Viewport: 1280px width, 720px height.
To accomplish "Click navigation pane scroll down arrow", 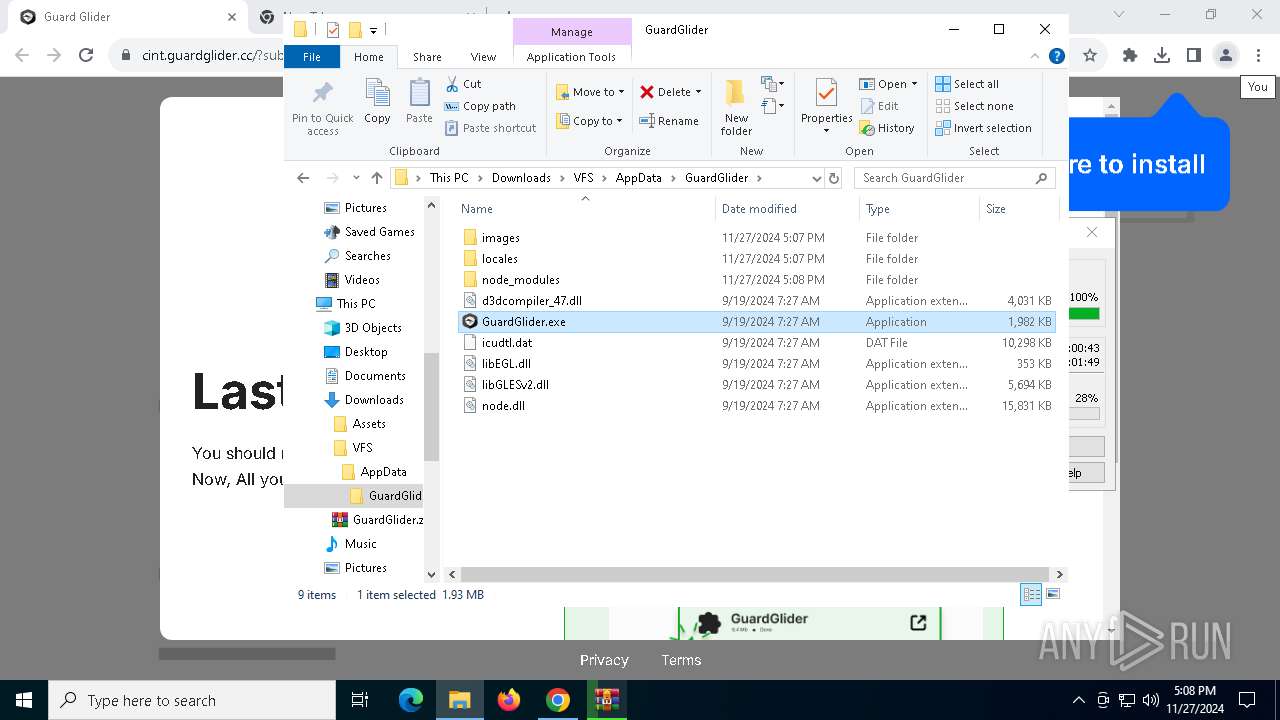I will 431,574.
